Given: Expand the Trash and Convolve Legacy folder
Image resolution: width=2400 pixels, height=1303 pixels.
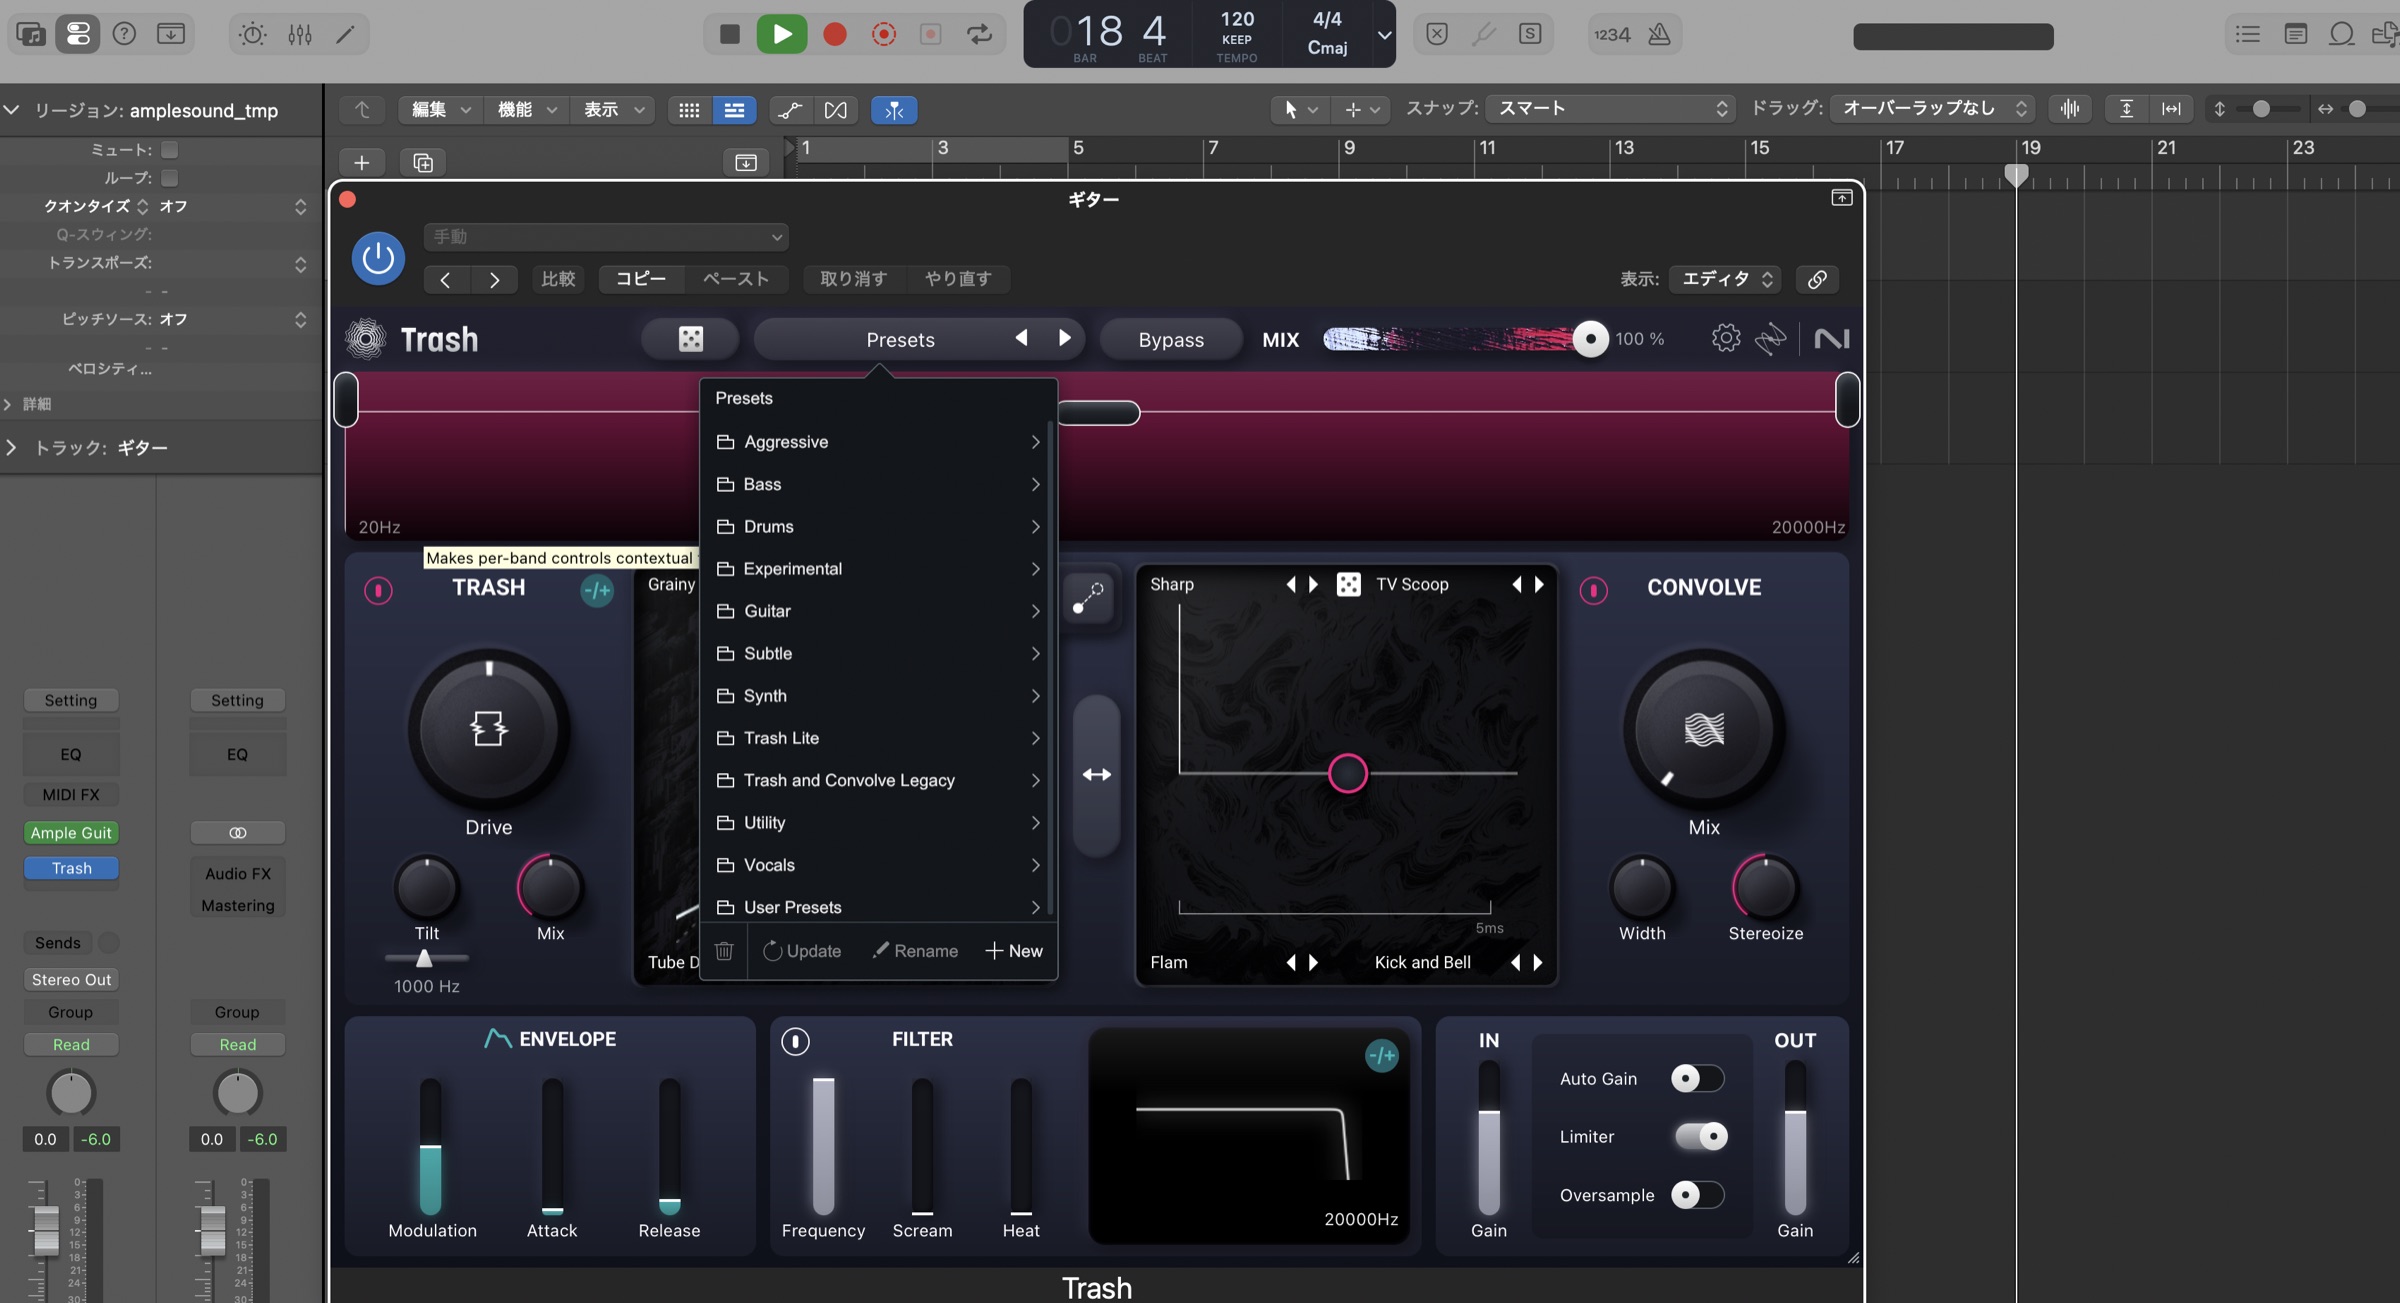Looking at the screenshot, I should [878, 780].
